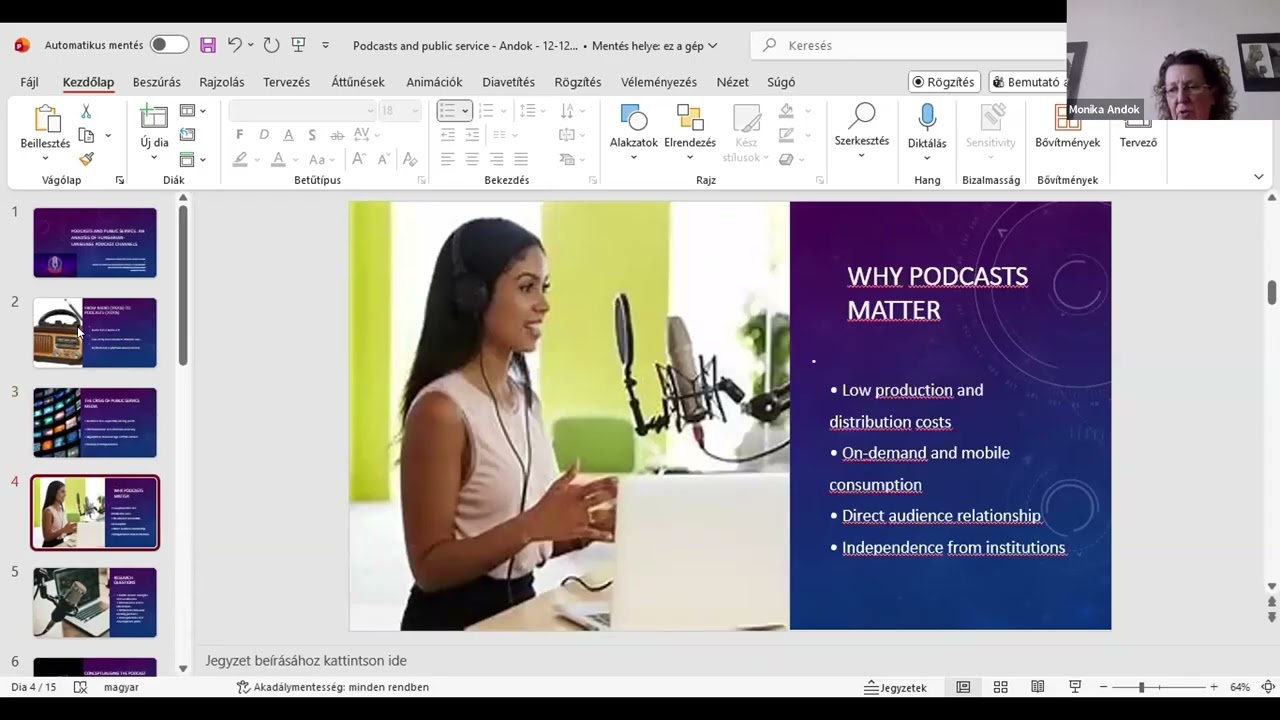This screenshot has height=720, width=1280.
Task: Toggle bold formatting (F)
Action: tap(240, 135)
